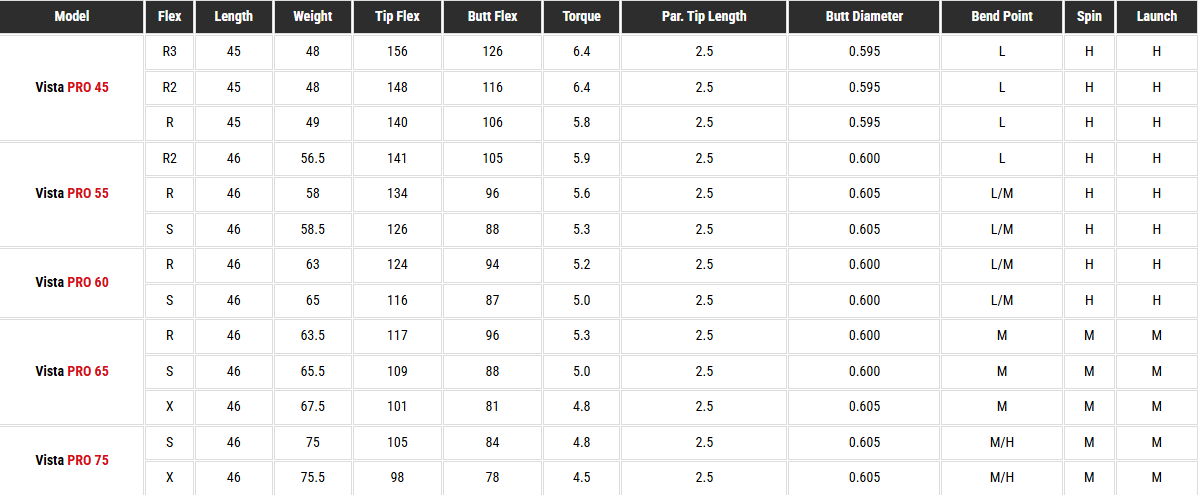Select the Butt Diameter column header
The width and height of the screenshot is (1199, 495).
864,17
